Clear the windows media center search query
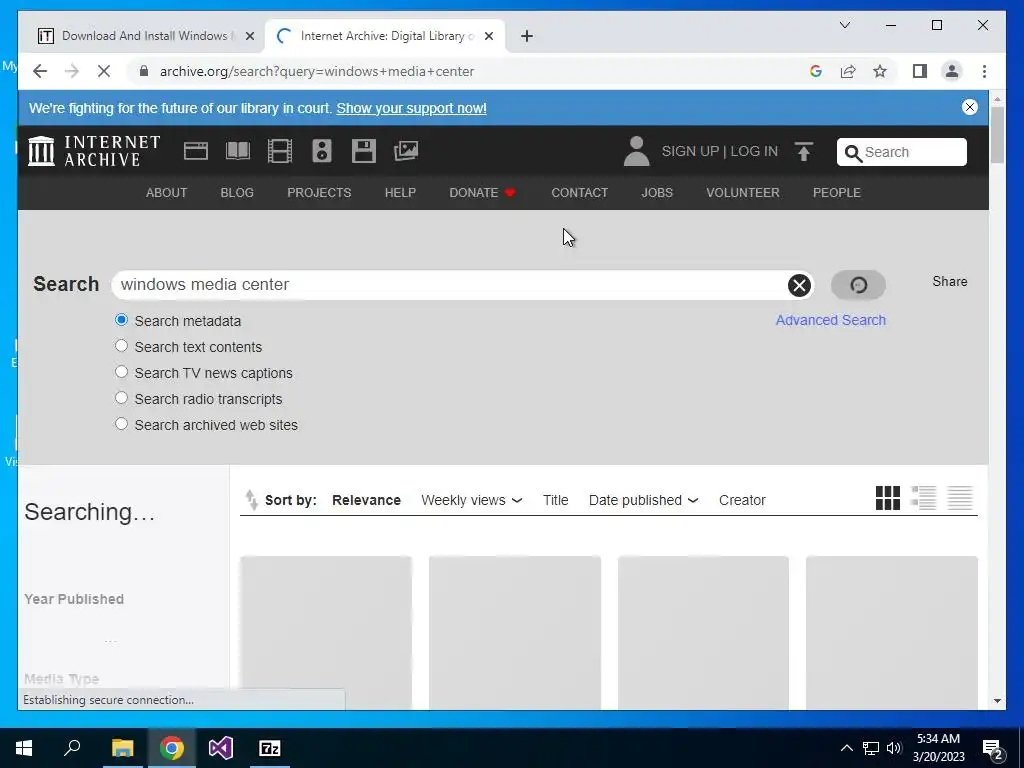This screenshot has width=1024, height=768. pos(799,285)
